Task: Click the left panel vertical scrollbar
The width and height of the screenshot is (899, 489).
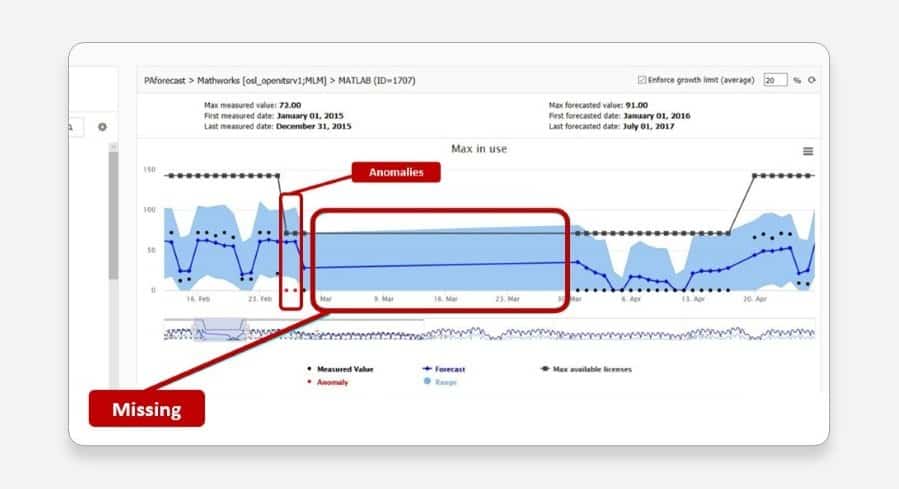Action: (114, 212)
